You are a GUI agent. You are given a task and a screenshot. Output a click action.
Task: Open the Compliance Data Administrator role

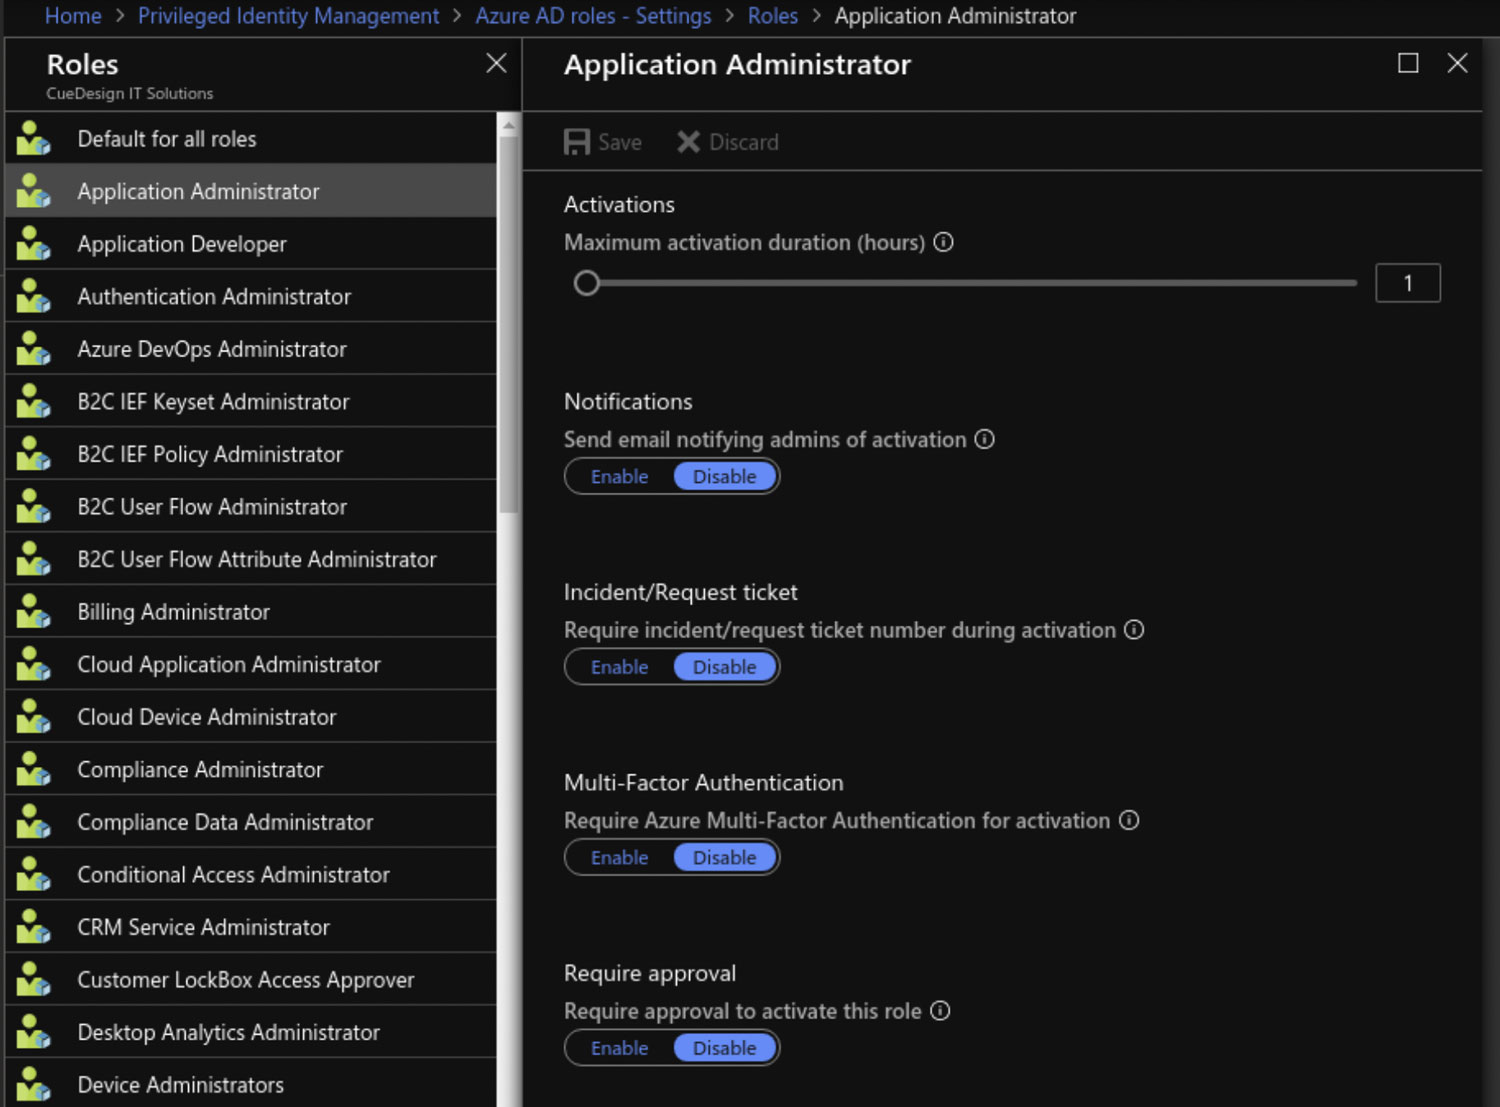pos(251,823)
